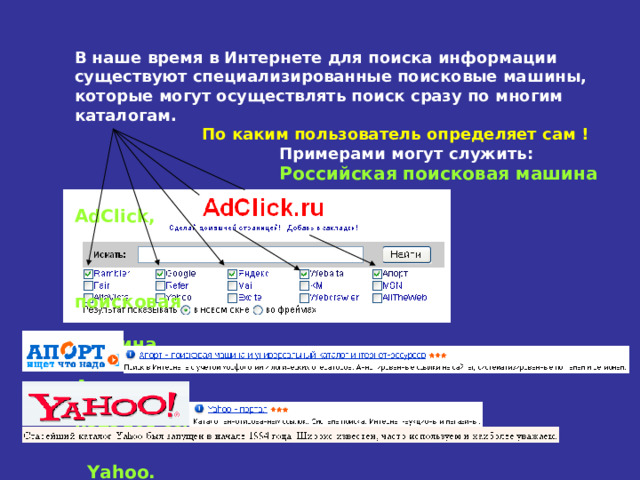This screenshot has height=480, width=640.
Task: Click the info icon beside Yahoo link
Action: click(x=199, y=408)
